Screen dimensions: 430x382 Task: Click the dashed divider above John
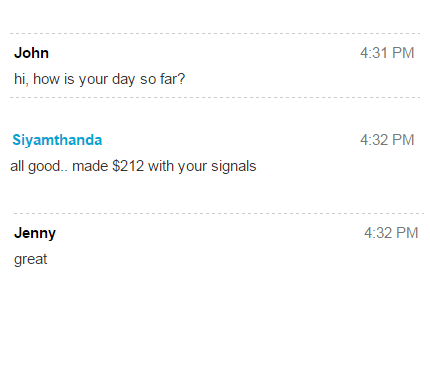(x=215, y=34)
